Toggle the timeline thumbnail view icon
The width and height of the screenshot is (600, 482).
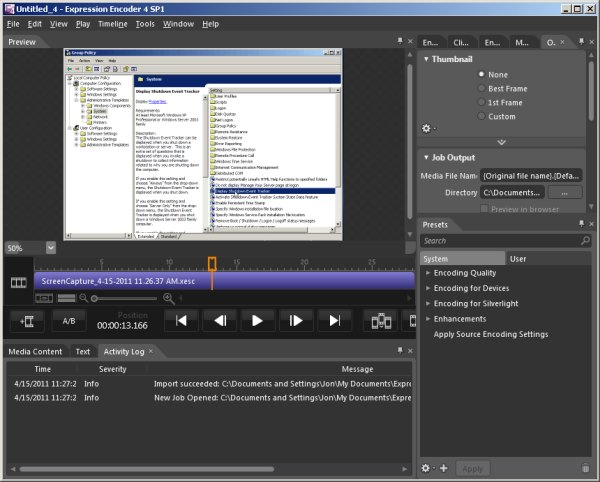(44, 298)
